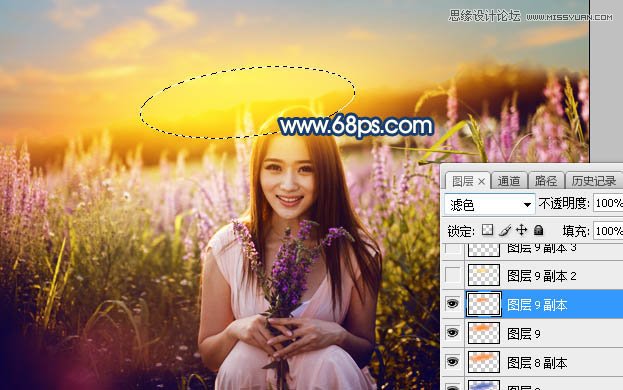623x390 pixels.
Task: Select the 图层 9 副本 thumbnail
Action: coord(484,304)
